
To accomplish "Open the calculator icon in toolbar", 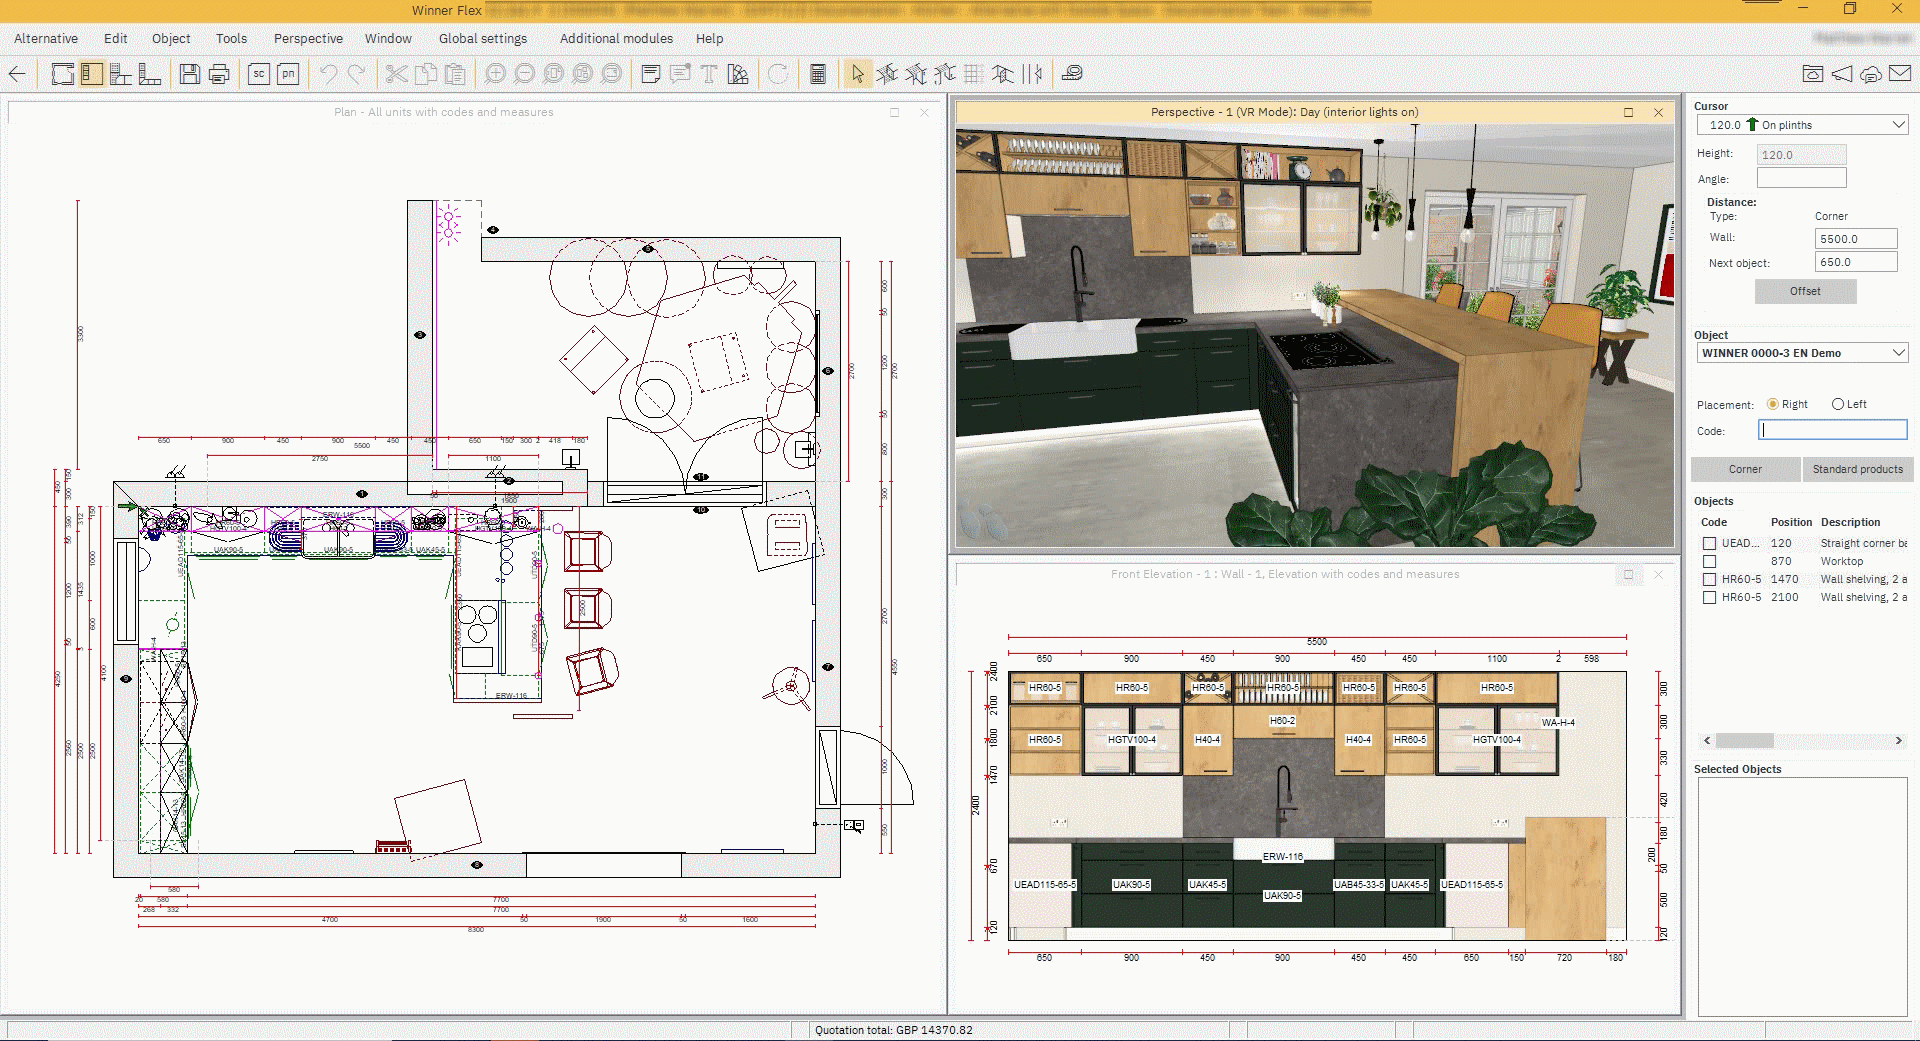I will [x=817, y=74].
